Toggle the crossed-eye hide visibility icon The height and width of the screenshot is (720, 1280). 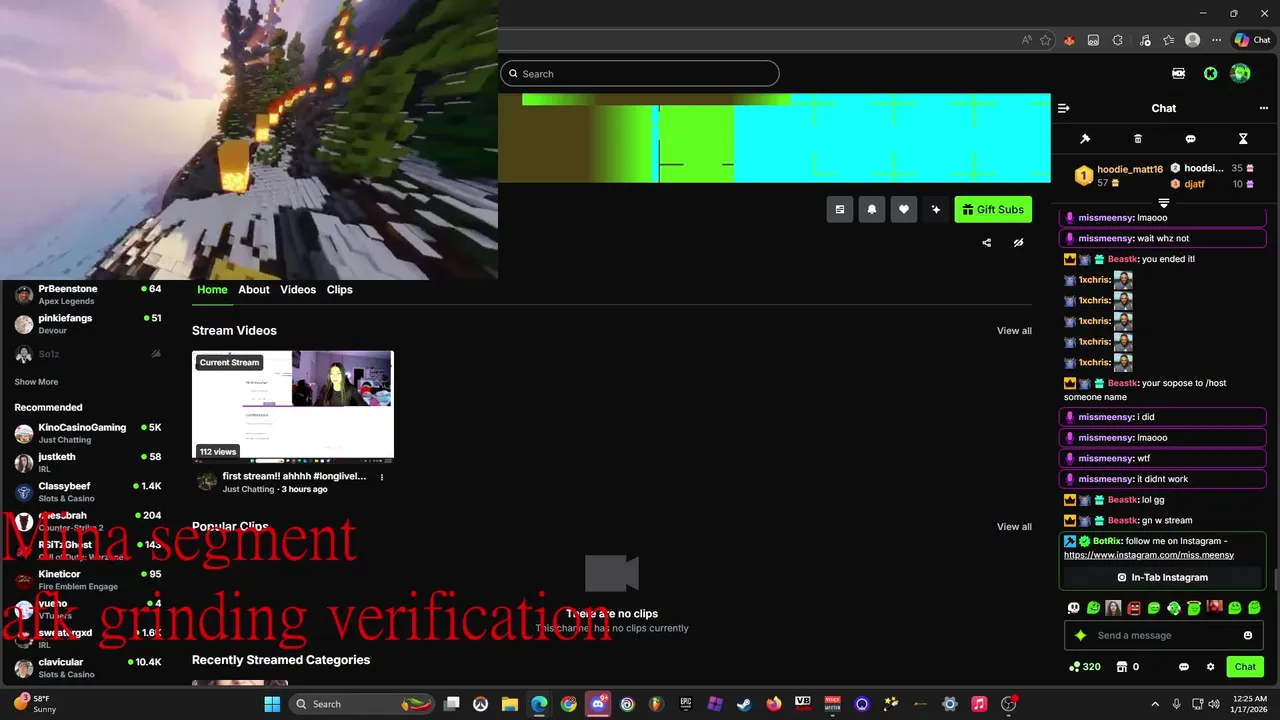(x=1018, y=242)
